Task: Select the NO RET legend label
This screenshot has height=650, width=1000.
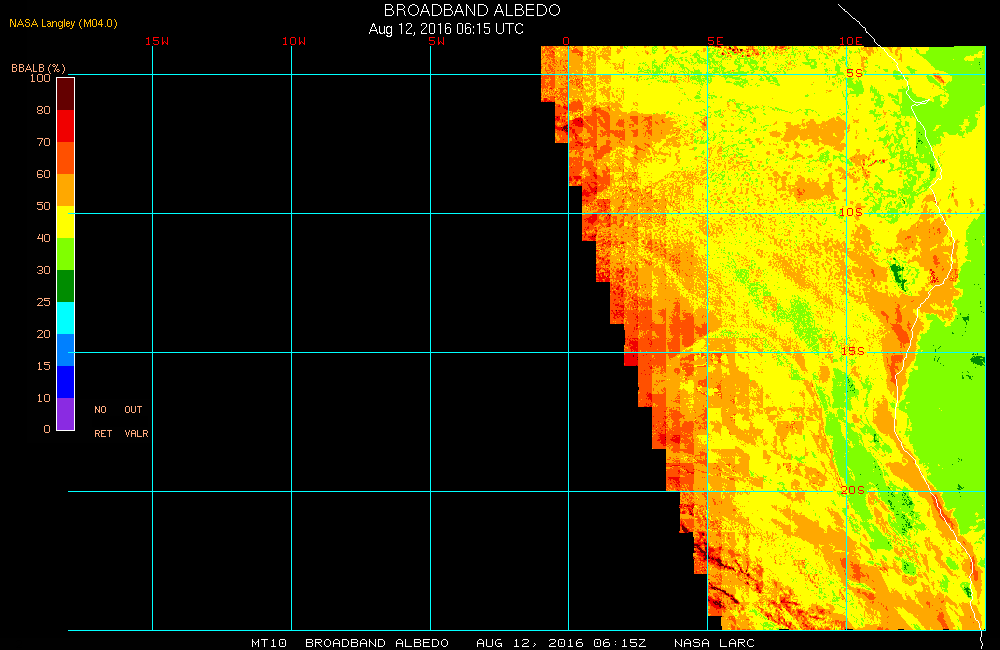Action: 102,422
